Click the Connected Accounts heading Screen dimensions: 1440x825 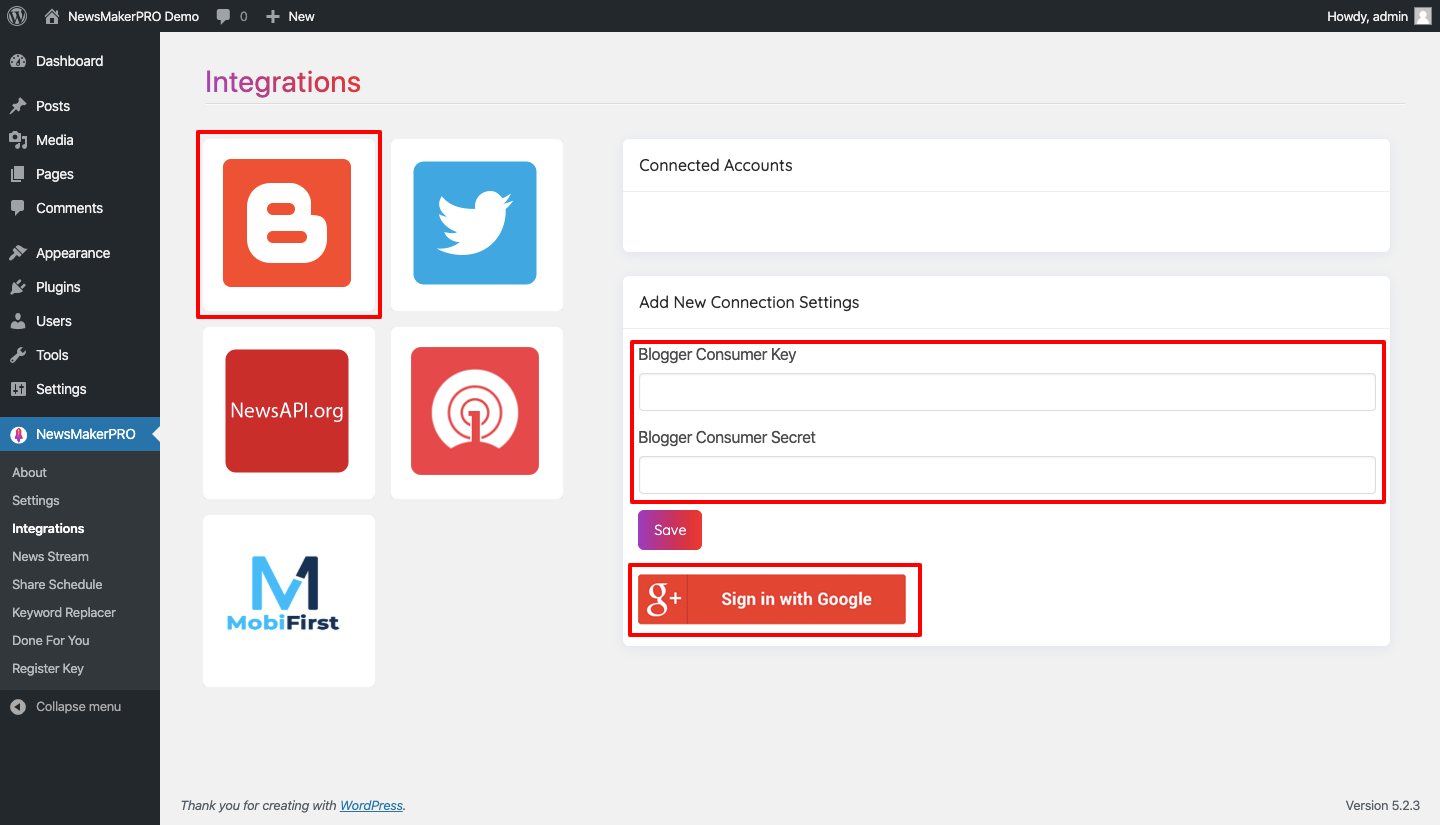[716, 165]
